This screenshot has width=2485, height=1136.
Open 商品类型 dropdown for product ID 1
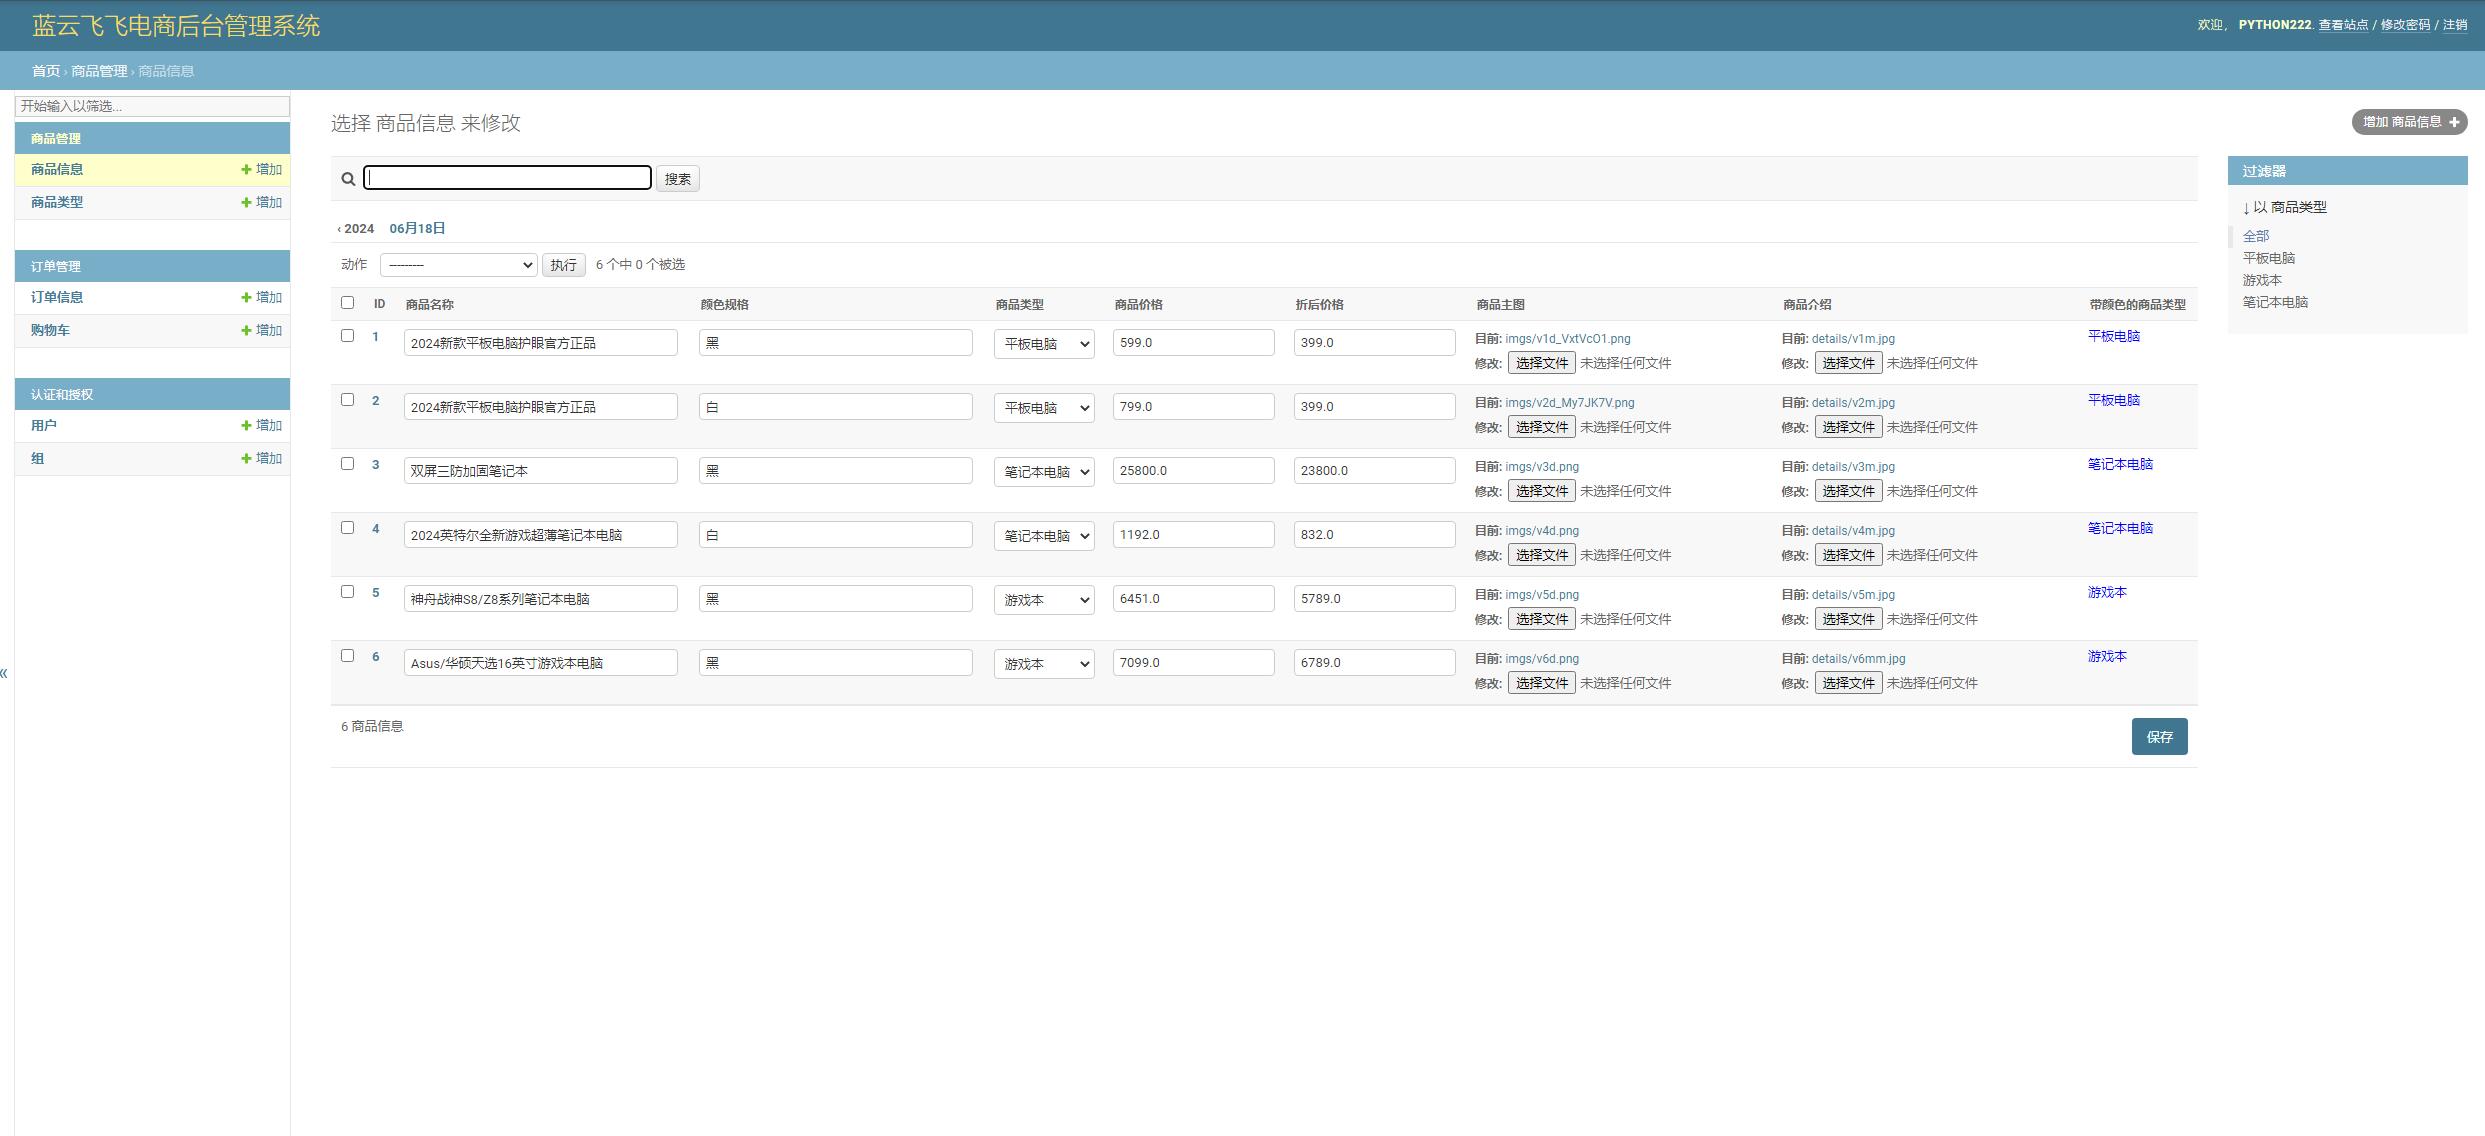coord(1043,344)
